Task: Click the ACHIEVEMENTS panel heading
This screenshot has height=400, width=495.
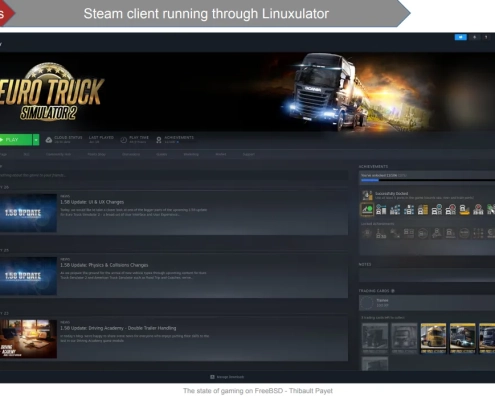Action: coord(373,166)
